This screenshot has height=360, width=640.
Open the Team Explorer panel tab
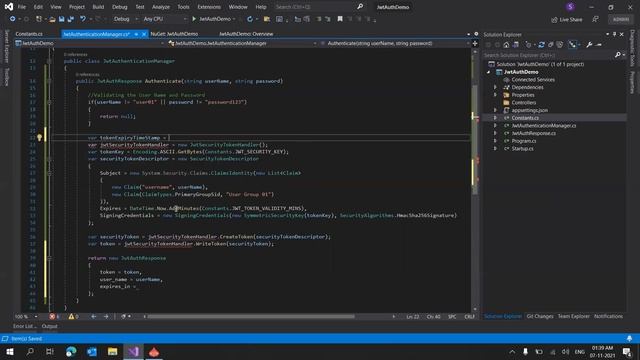pyautogui.click(x=573, y=316)
